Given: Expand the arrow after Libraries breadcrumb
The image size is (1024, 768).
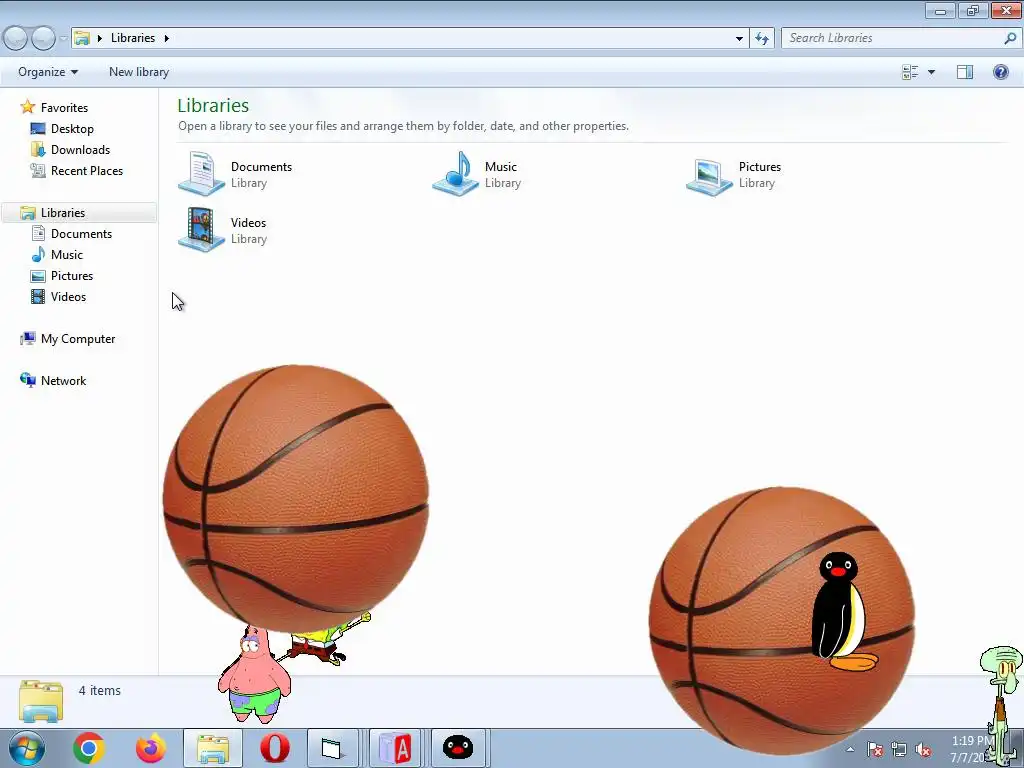Looking at the screenshot, I should pyautogui.click(x=167, y=38).
